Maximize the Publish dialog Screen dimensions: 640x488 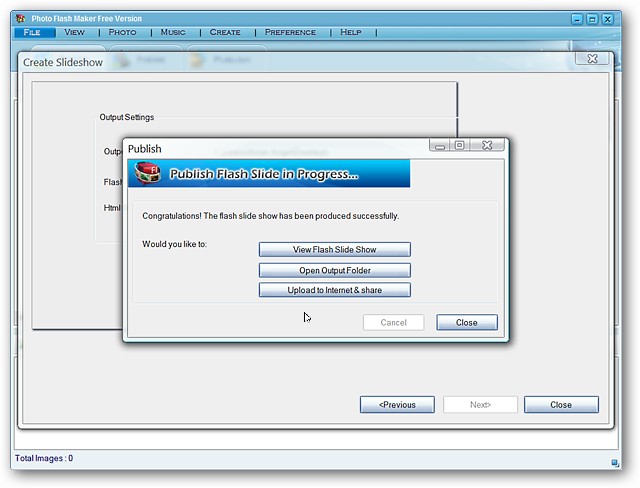coord(460,145)
